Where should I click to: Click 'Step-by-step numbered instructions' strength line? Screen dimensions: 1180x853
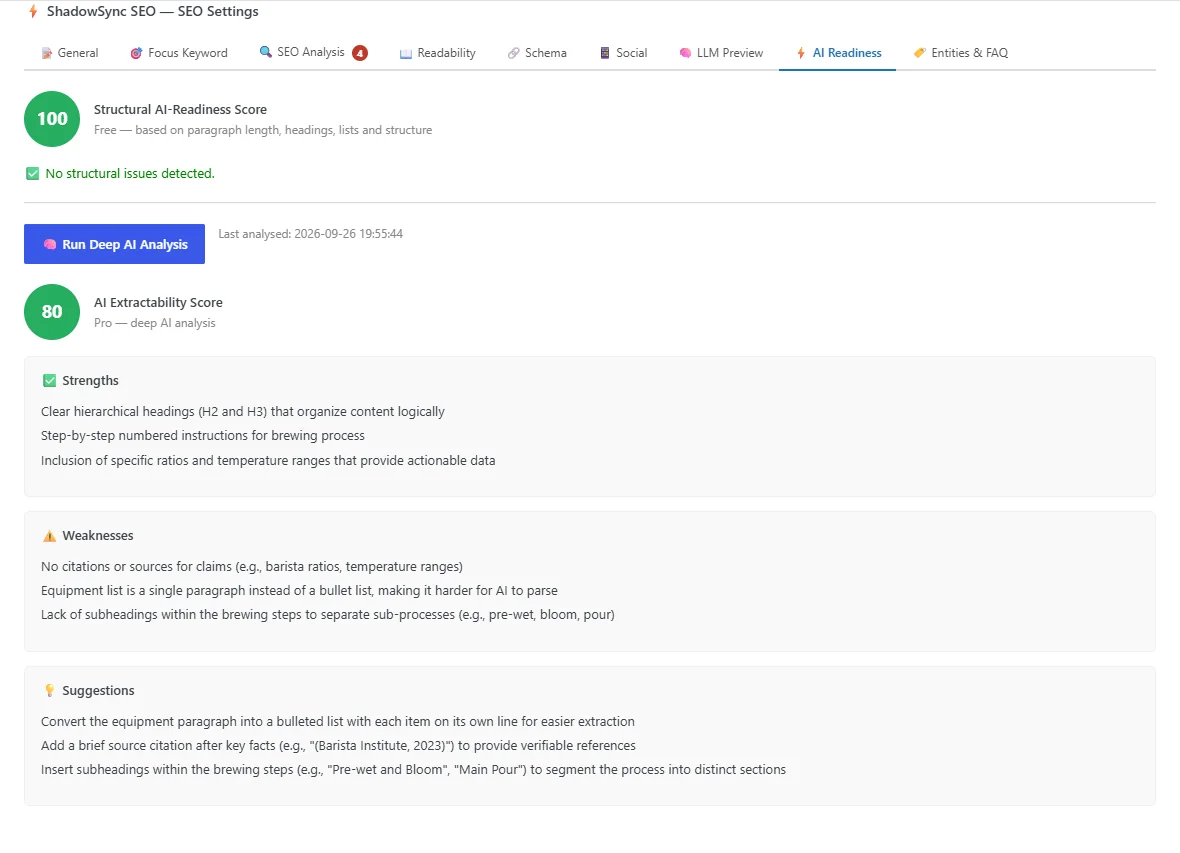202,435
